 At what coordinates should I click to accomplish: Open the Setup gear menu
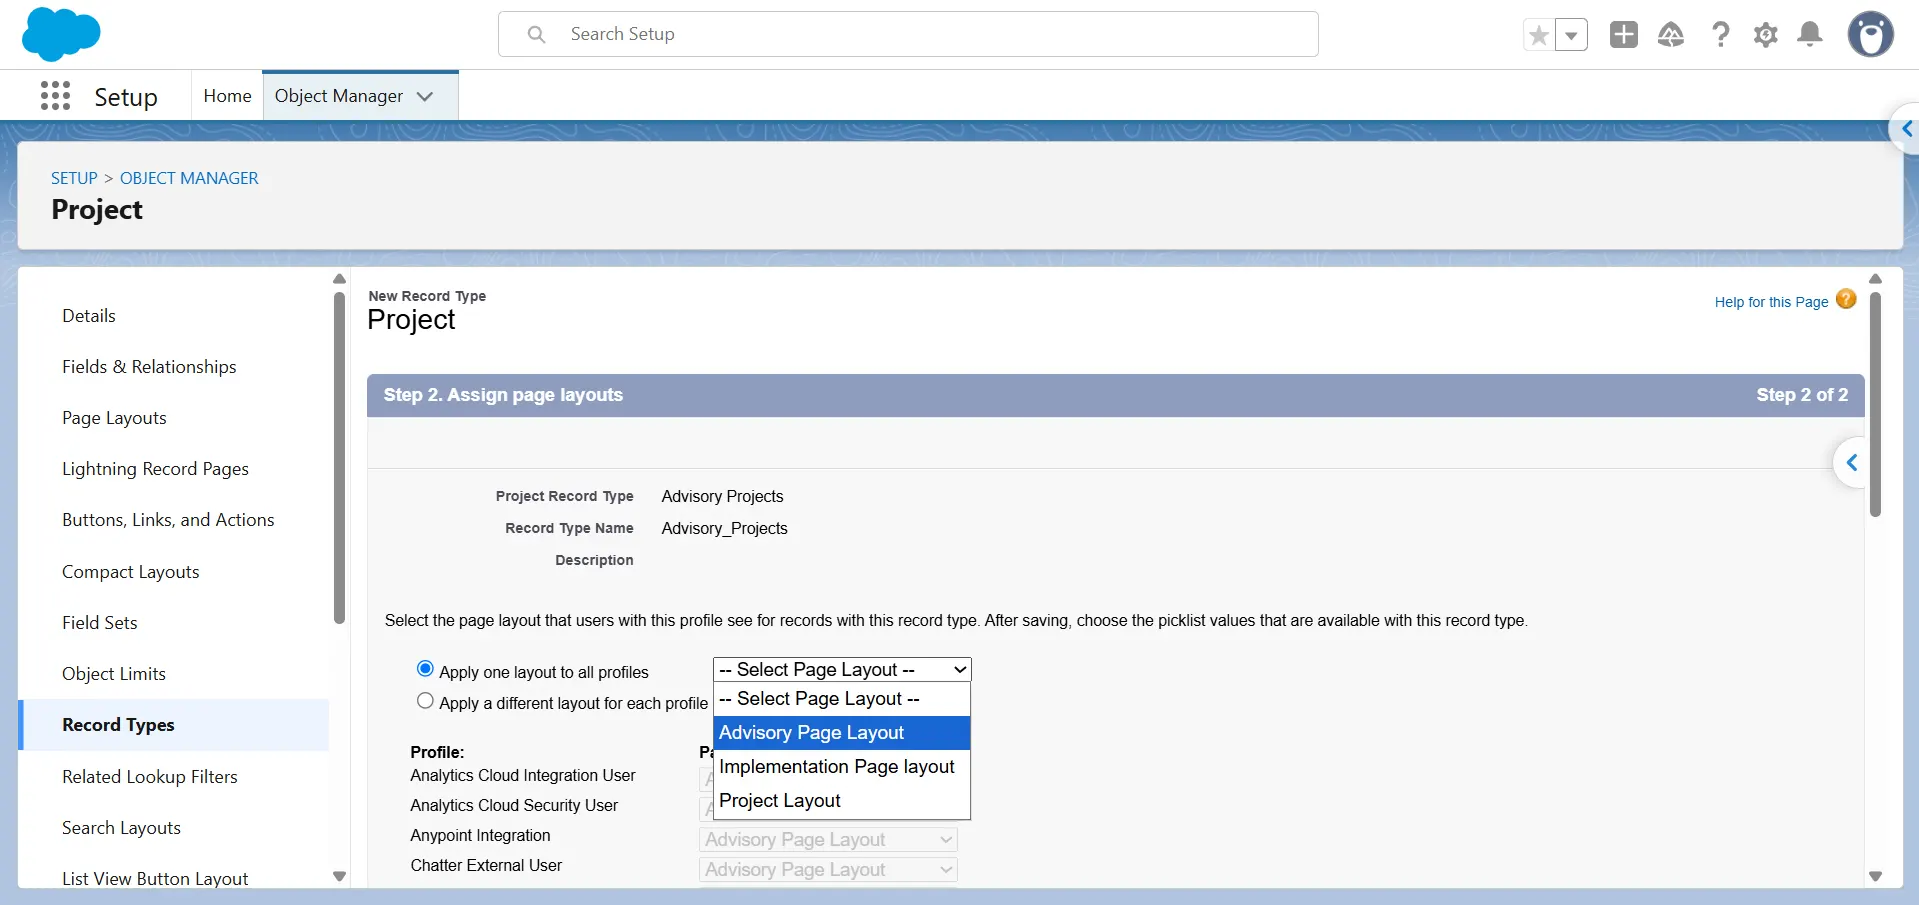point(1766,35)
